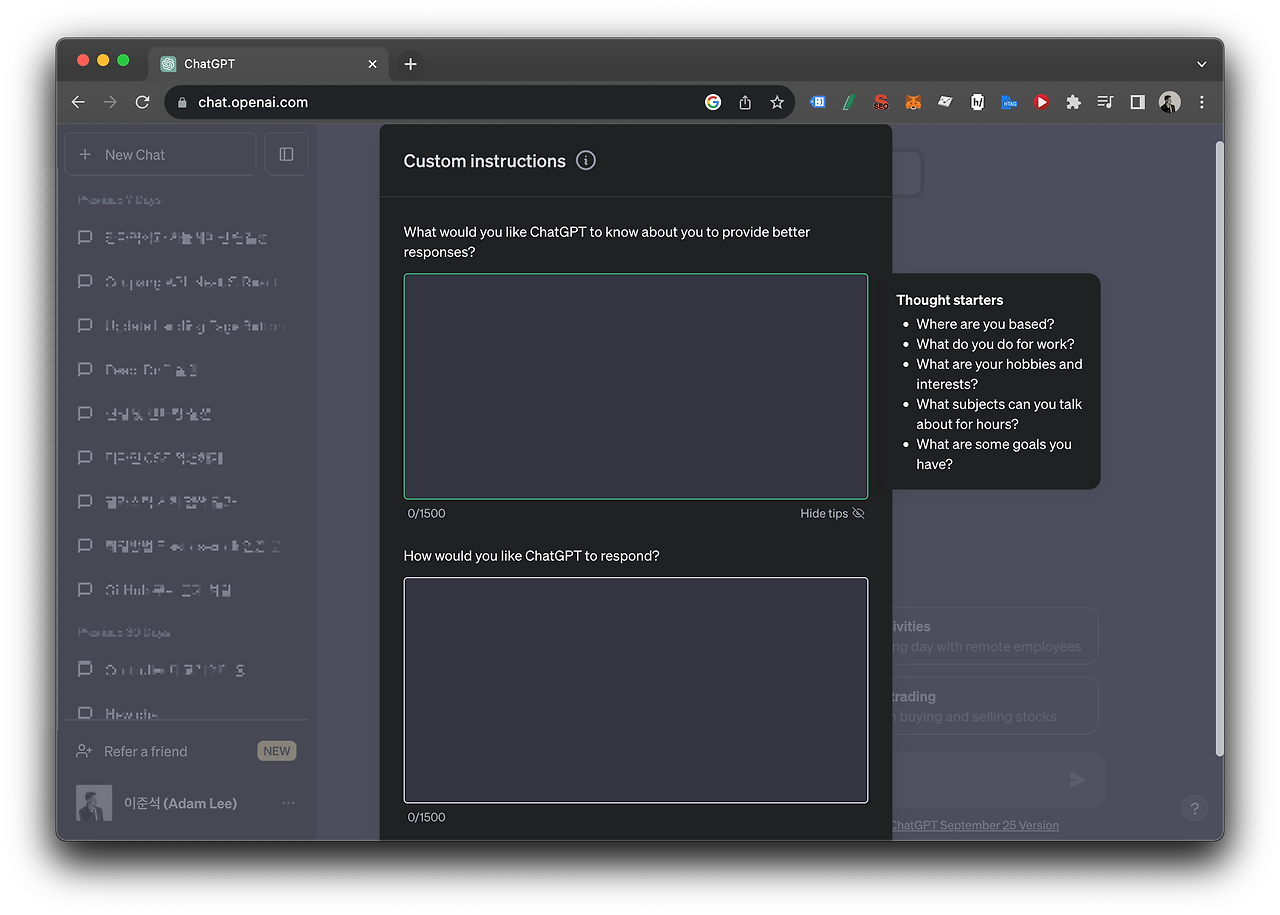Open the ChatGPT September 25 Version link

[974, 825]
